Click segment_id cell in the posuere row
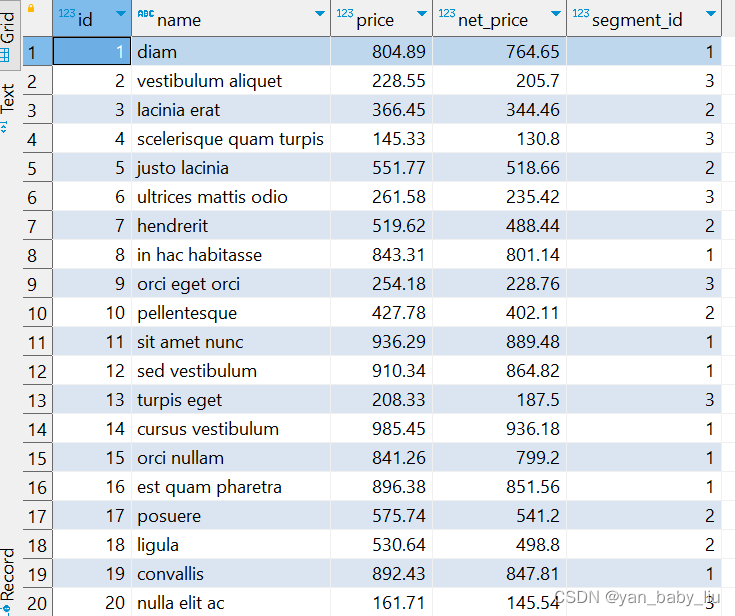 click(644, 516)
